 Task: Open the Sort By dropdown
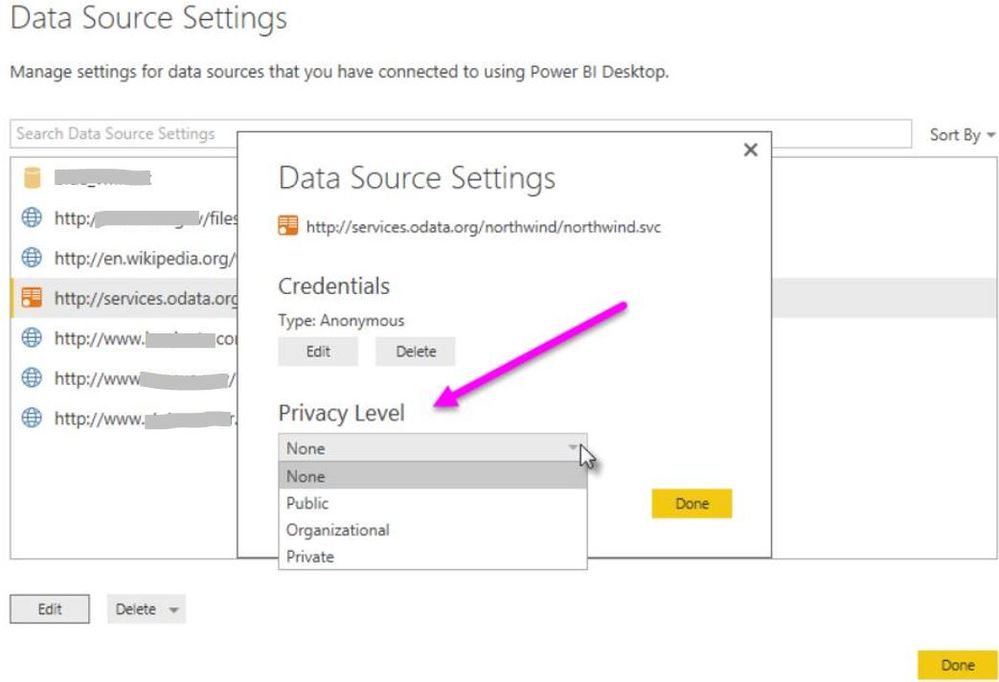962,135
